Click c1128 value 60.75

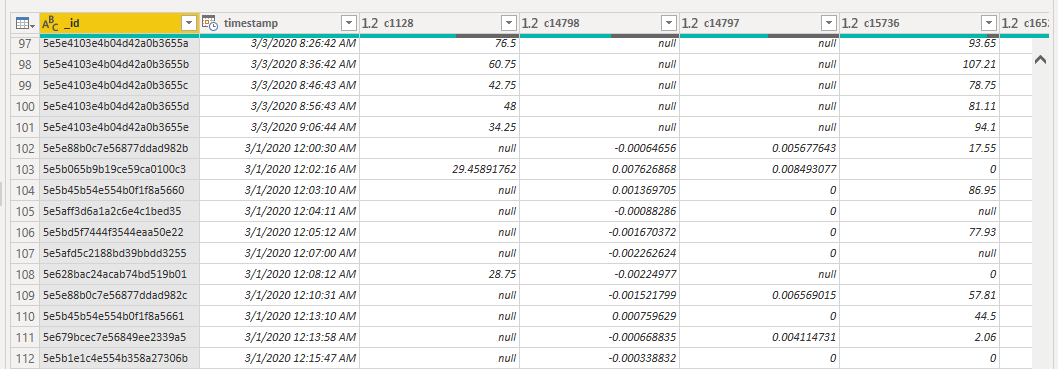[503, 65]
